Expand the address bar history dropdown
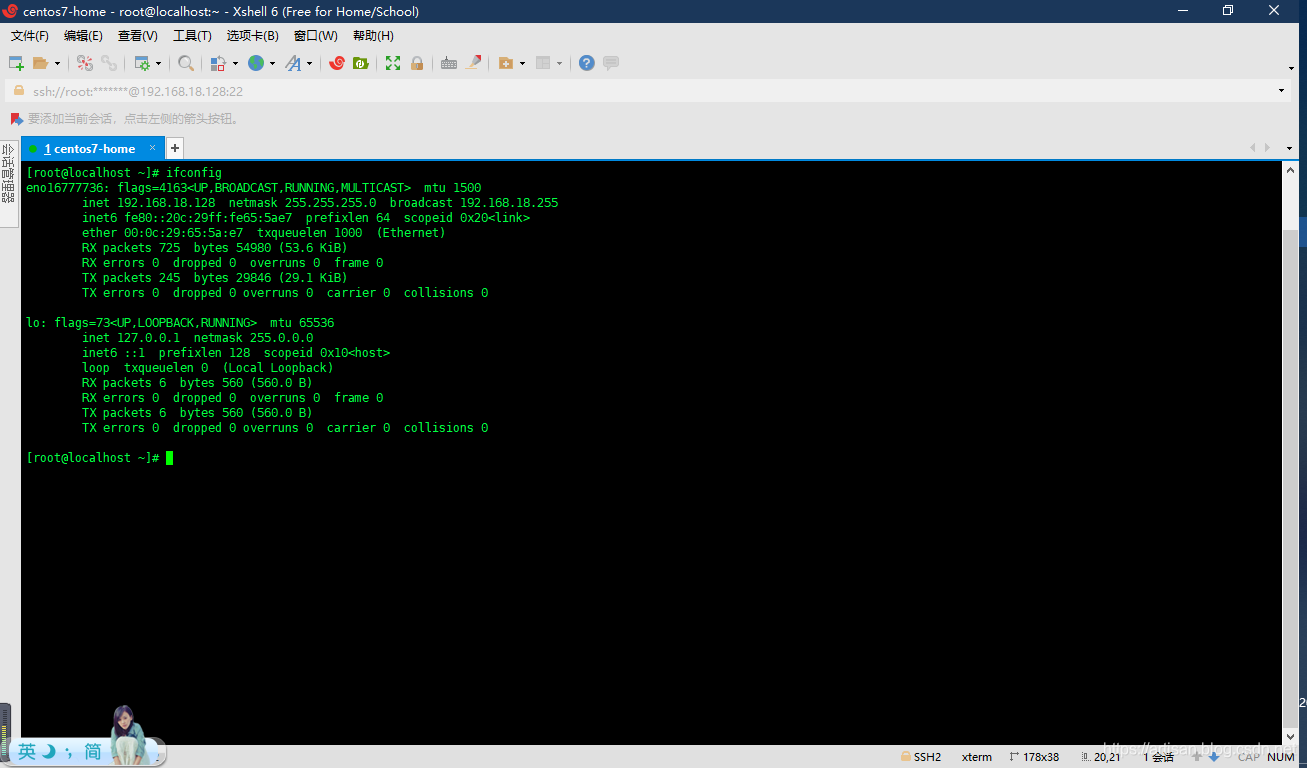The height and width of the screenshot is (768, 1307). (x=1282, y=91)
